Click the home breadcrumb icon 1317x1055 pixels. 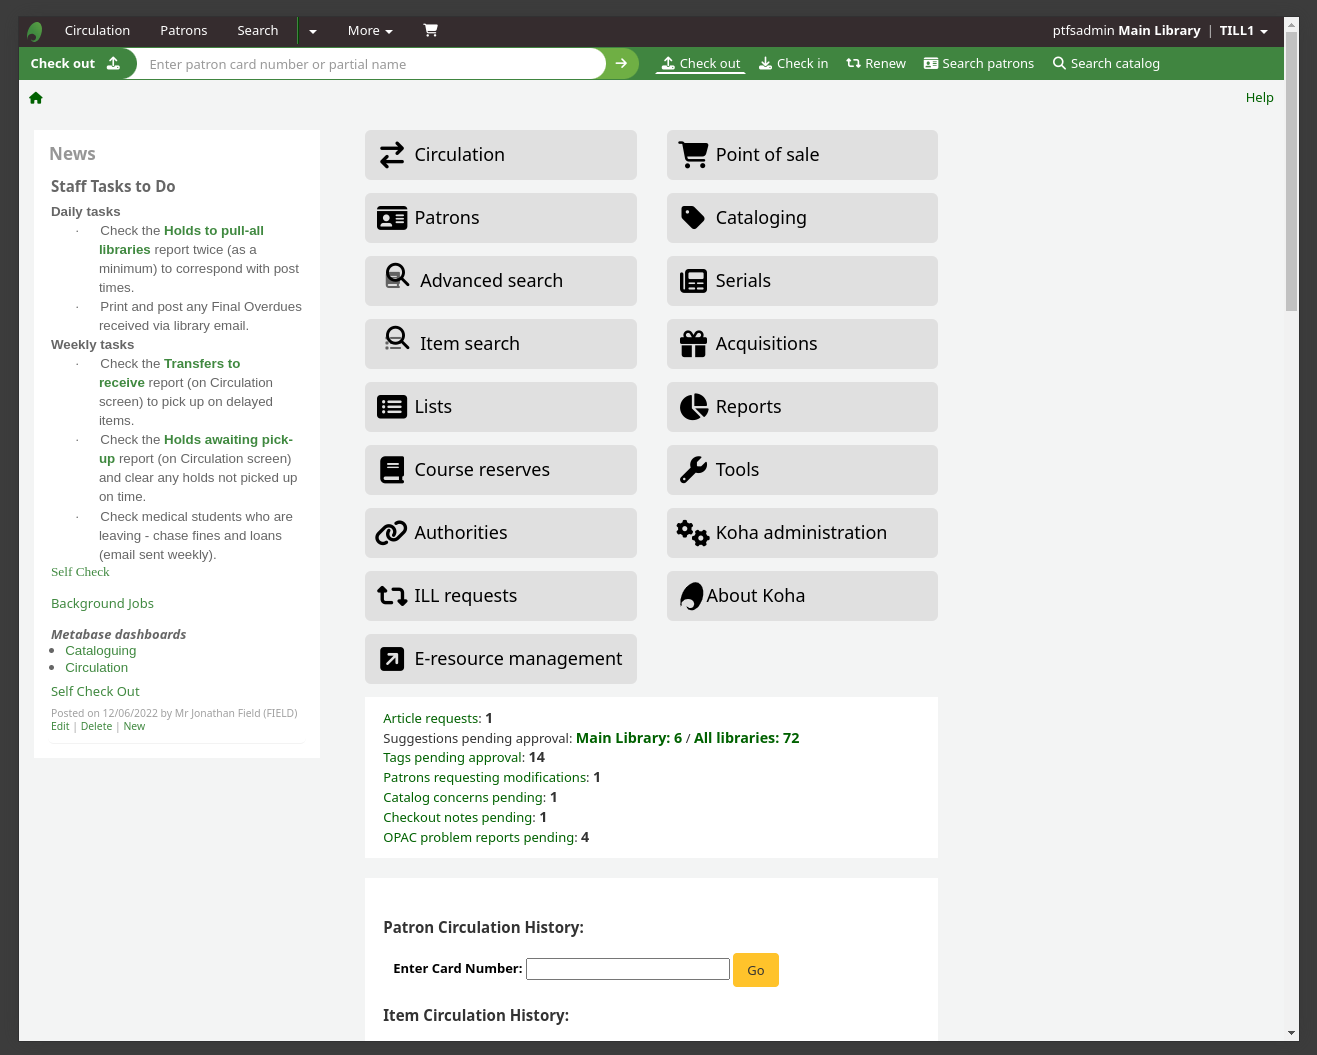click(36, 98)
